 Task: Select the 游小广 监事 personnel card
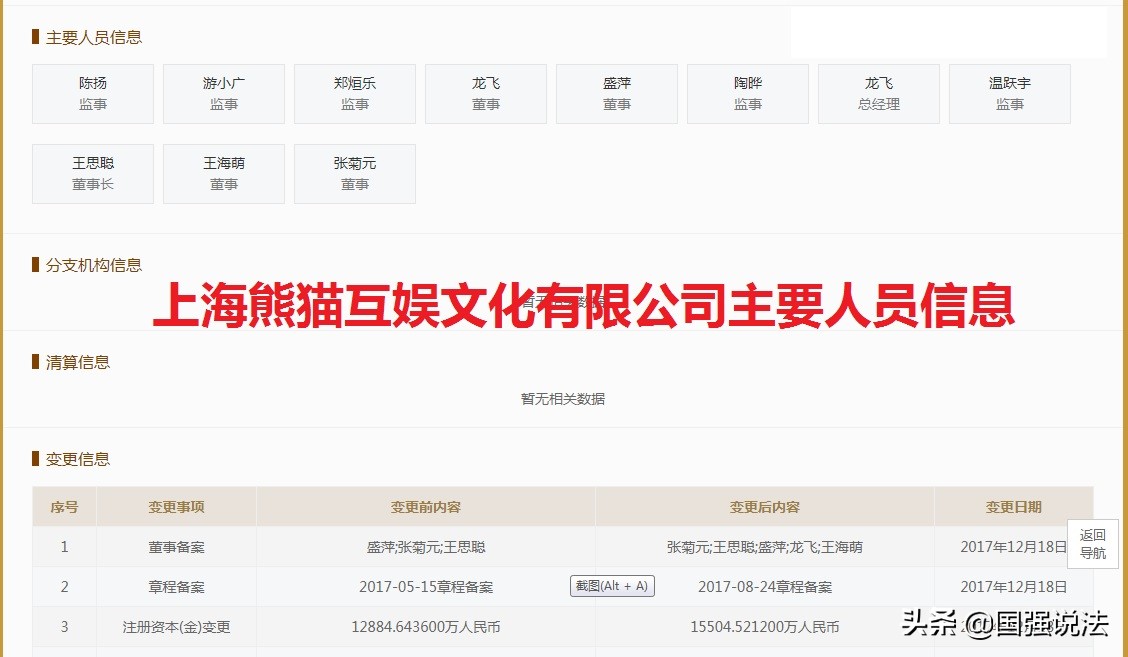(x=223, y=93)
